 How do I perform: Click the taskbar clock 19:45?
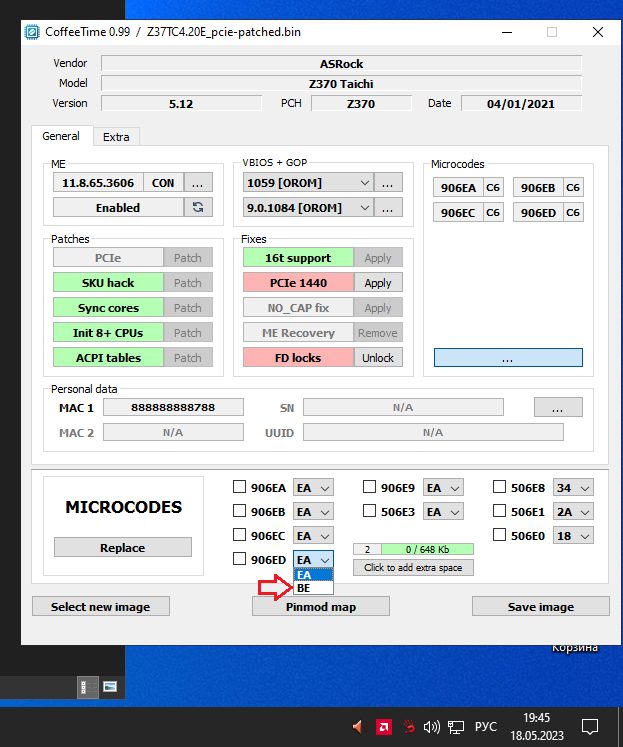(x=537, y=717)
